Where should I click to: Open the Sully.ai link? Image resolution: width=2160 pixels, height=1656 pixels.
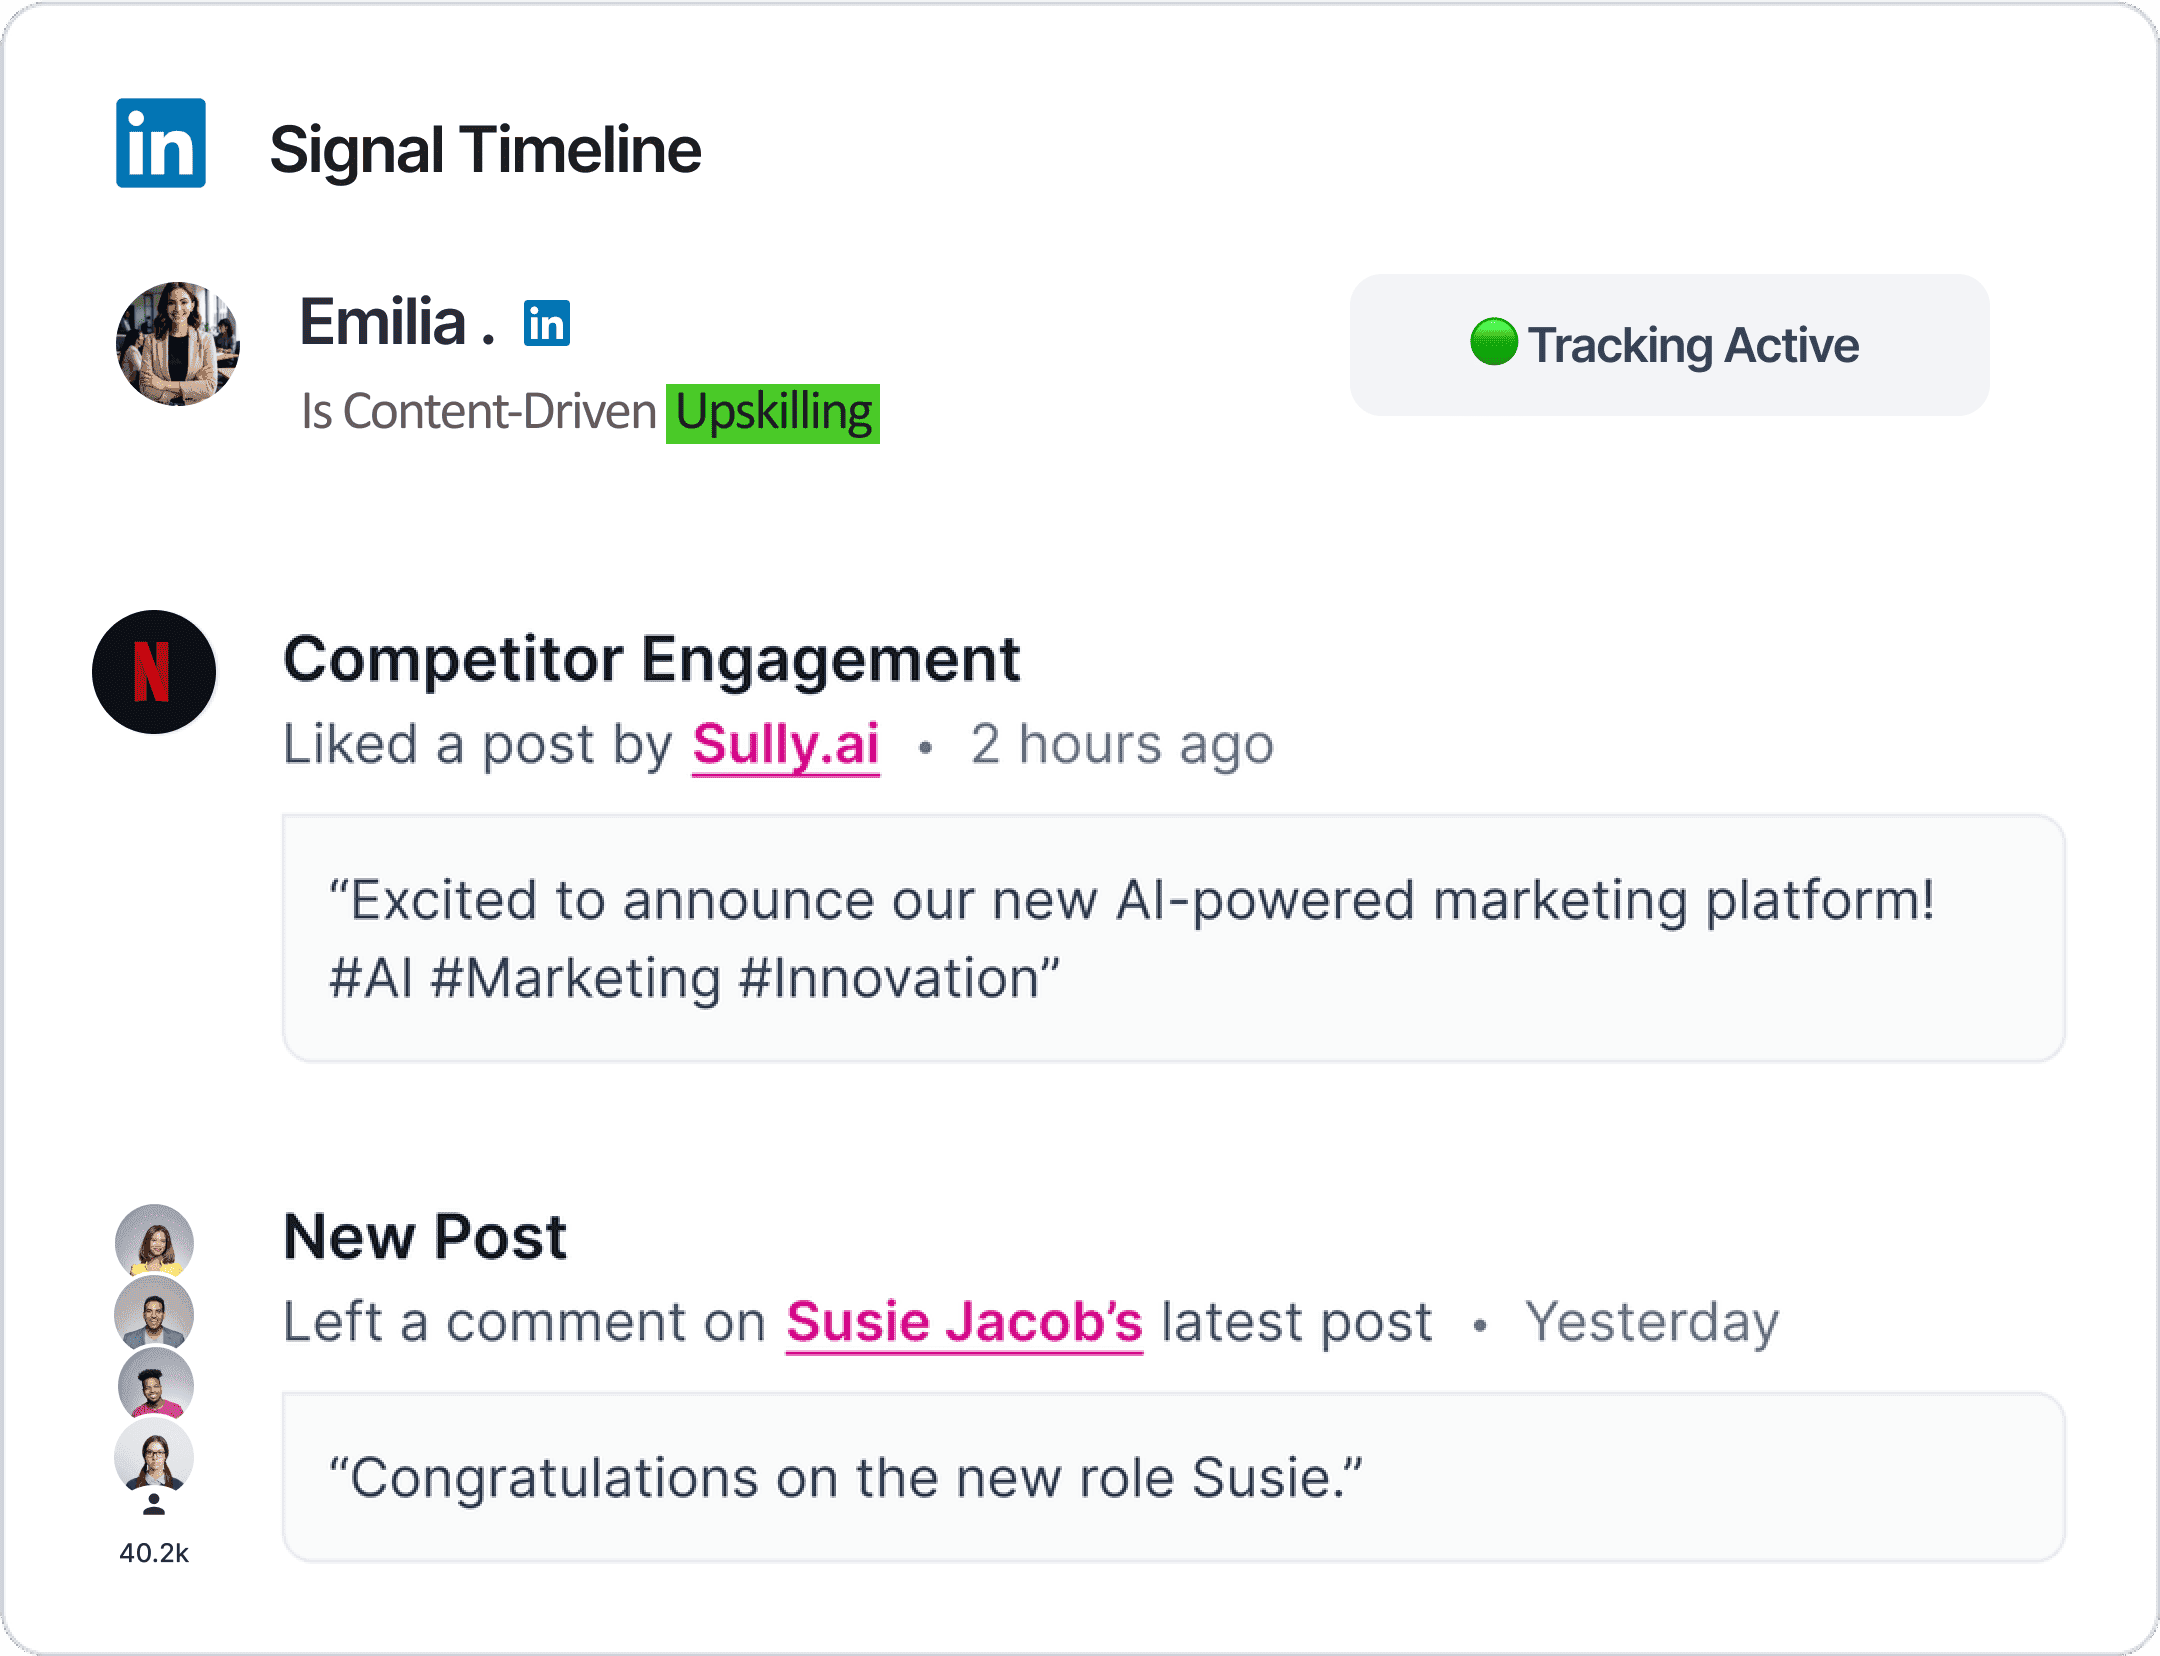coord(786,745)
